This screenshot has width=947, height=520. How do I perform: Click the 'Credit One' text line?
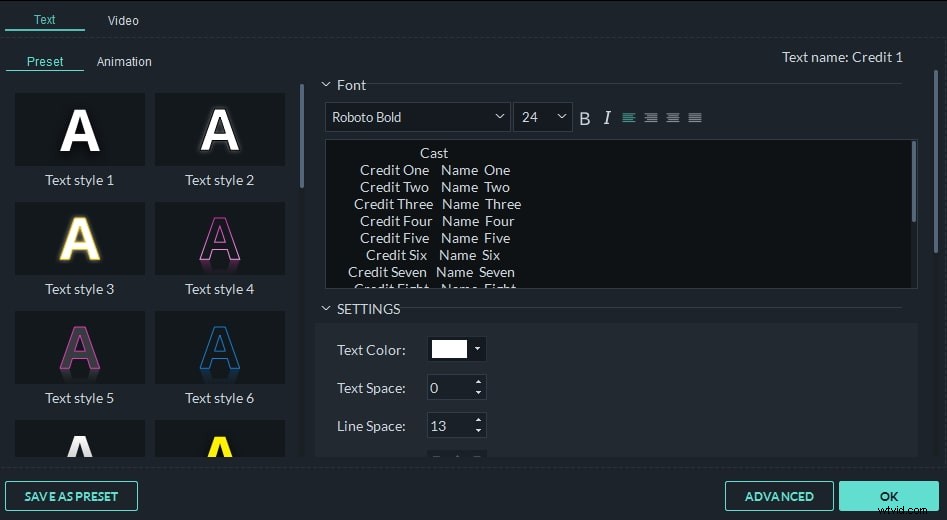coord(394,170)
